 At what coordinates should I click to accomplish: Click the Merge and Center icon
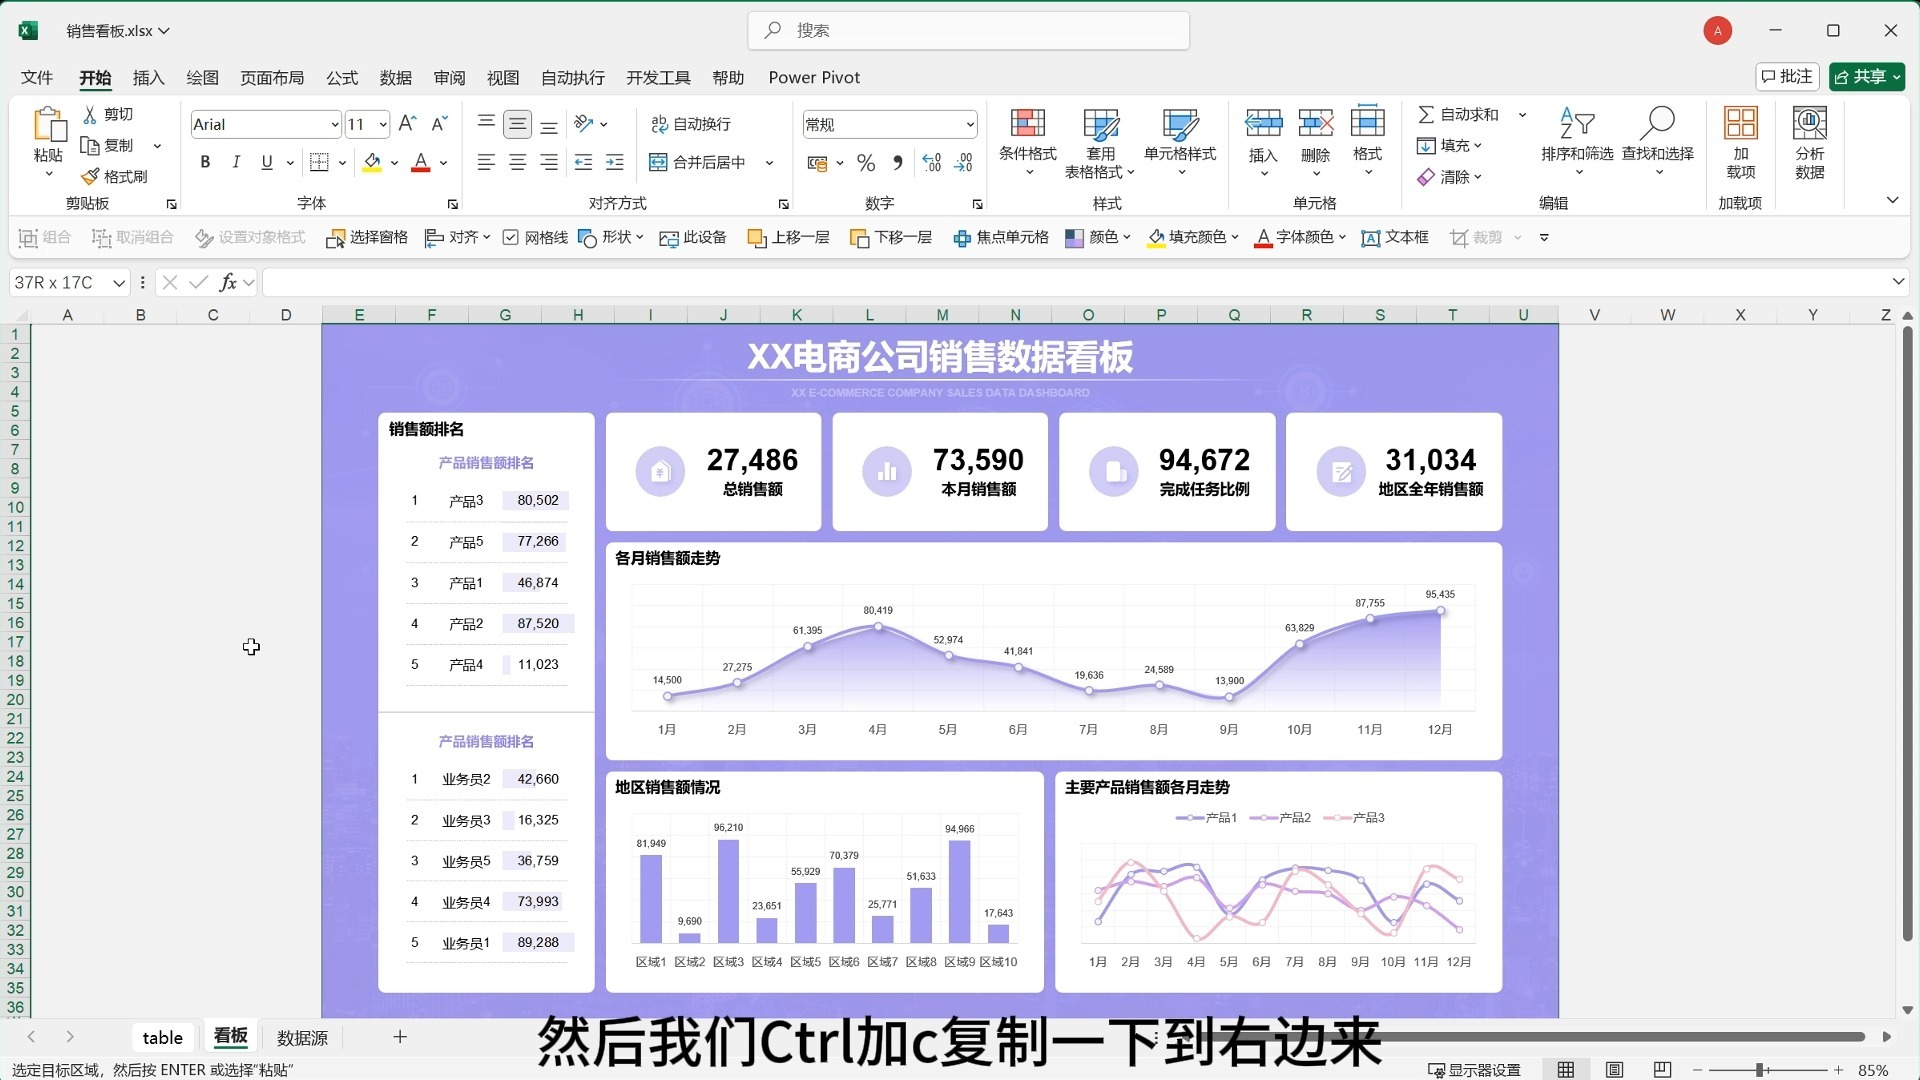click(658, 163)
